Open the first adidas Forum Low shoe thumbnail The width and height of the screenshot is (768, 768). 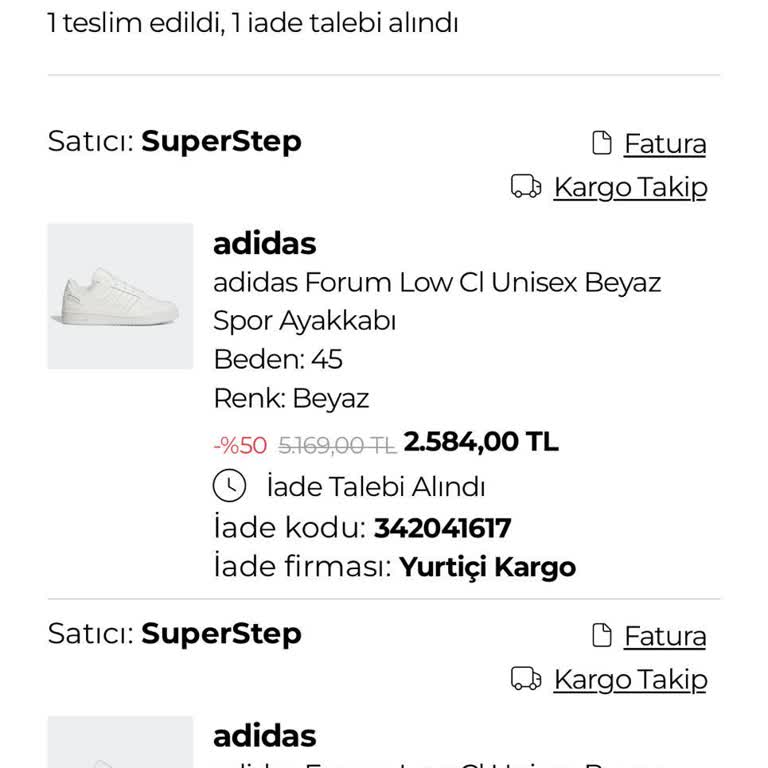120,296
